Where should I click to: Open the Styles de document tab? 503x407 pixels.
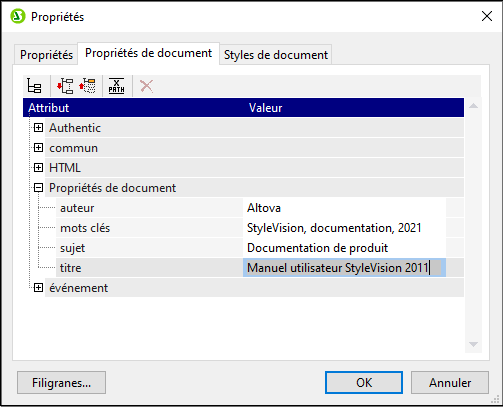click(x=276, y=55)
